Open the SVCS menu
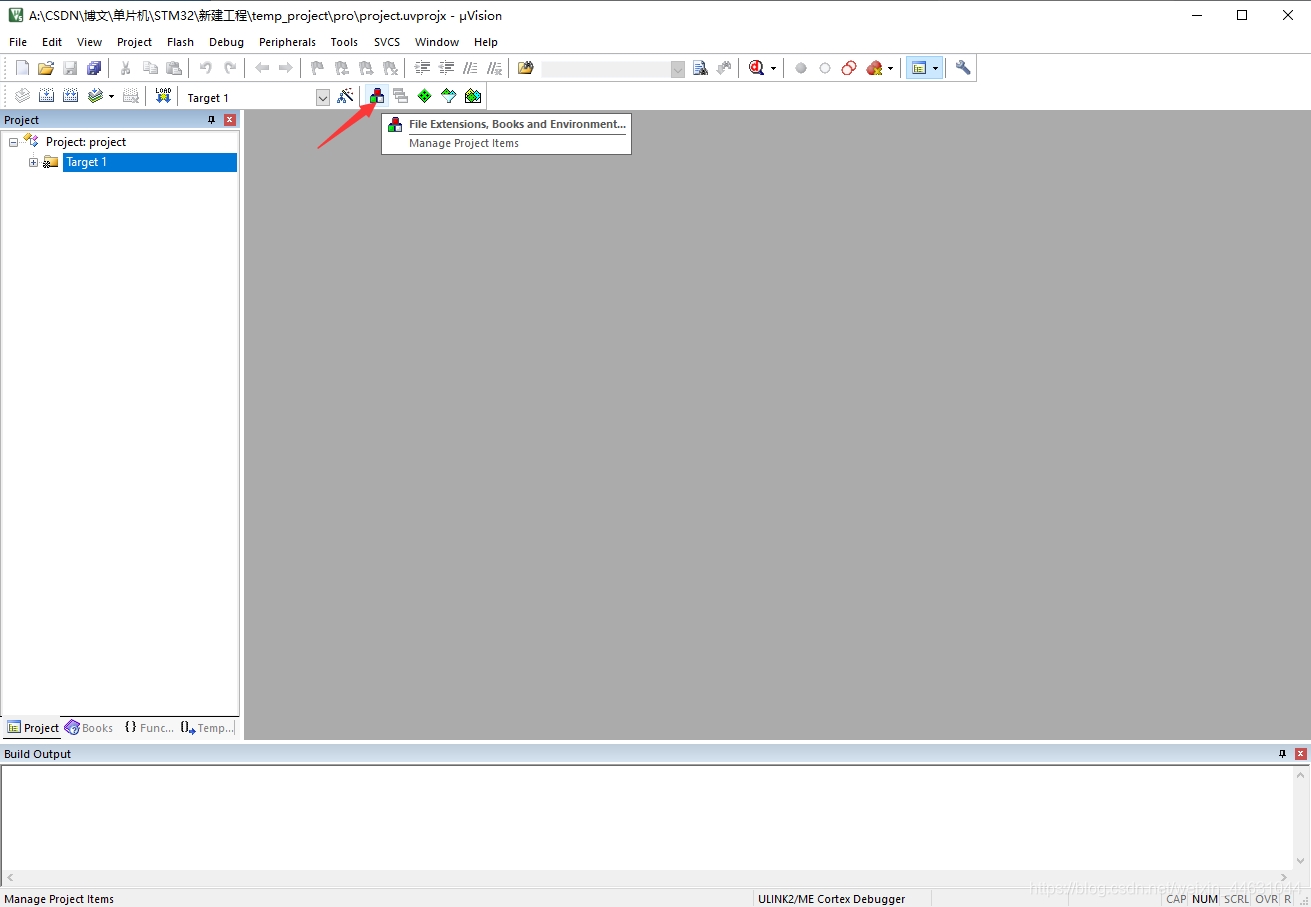 [x=387, y=42]
